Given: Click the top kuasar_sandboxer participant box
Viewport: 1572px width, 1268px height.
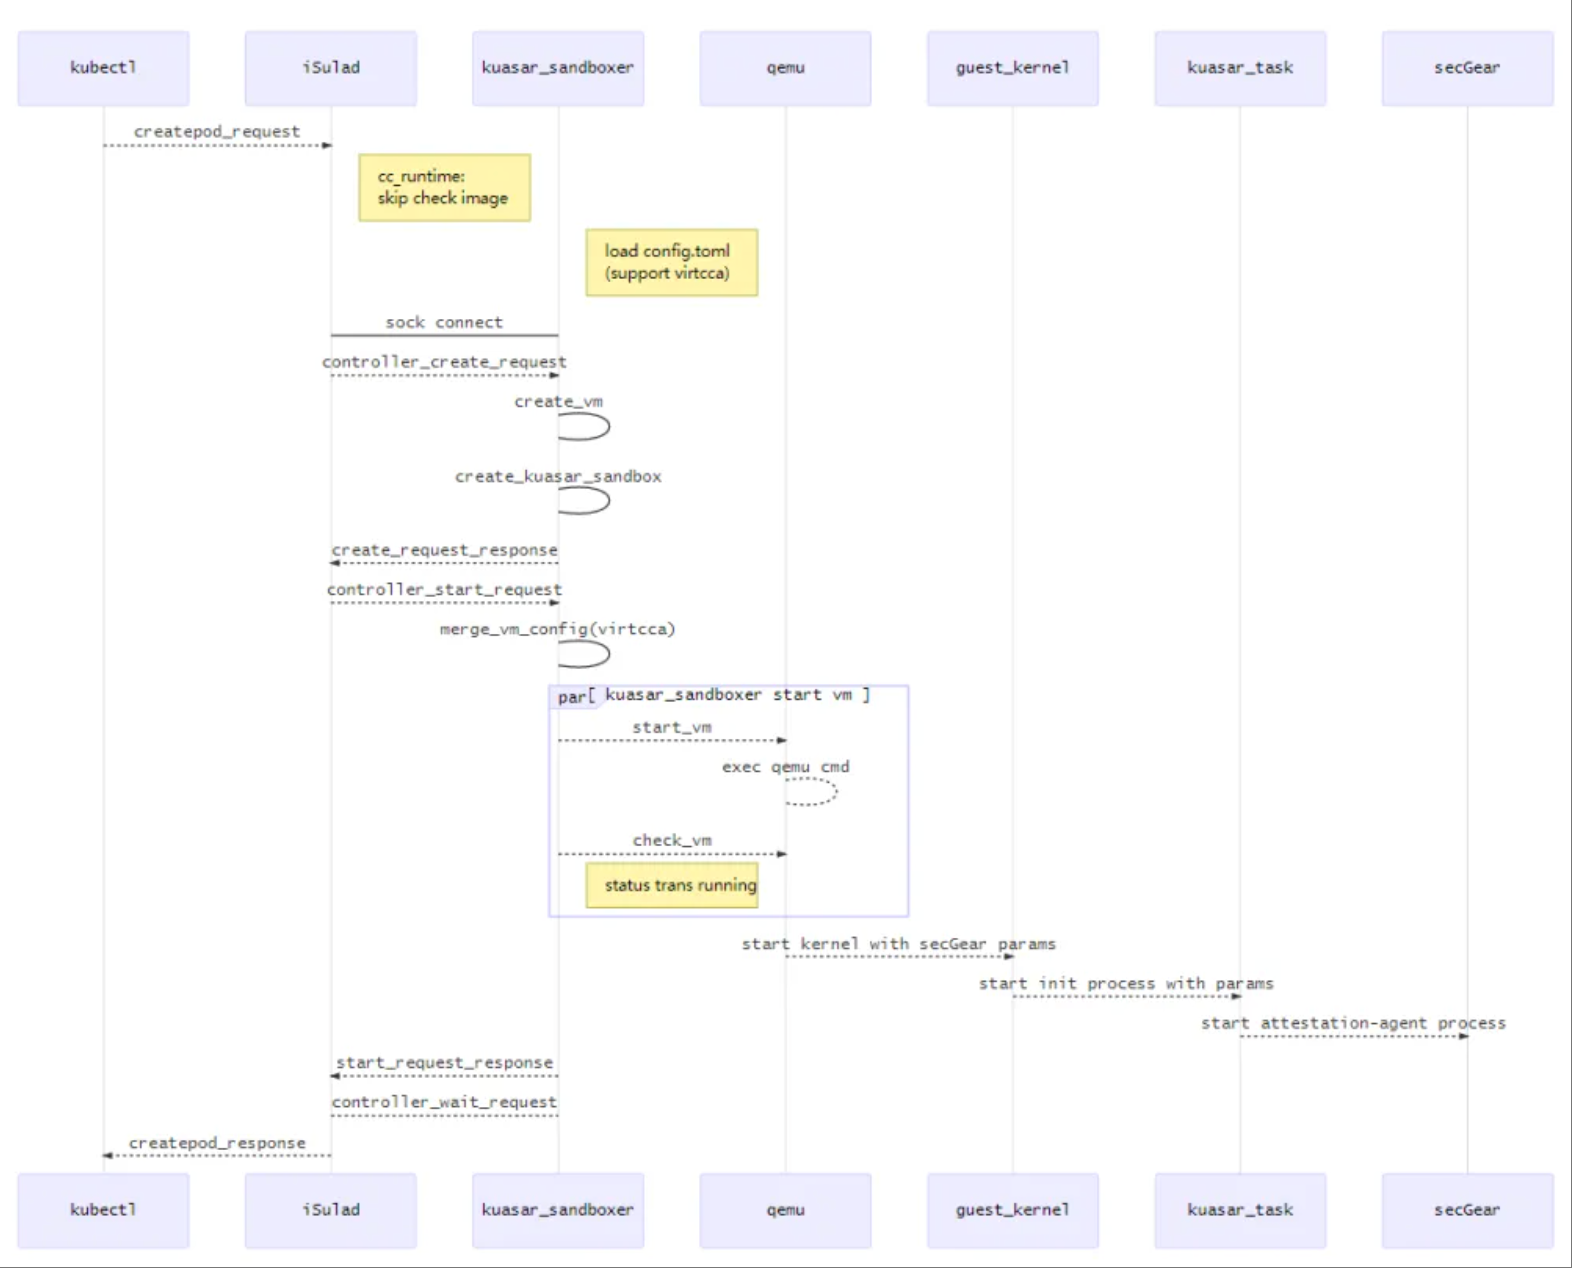Looking at the screenshot, I should [x=558, y=68].
